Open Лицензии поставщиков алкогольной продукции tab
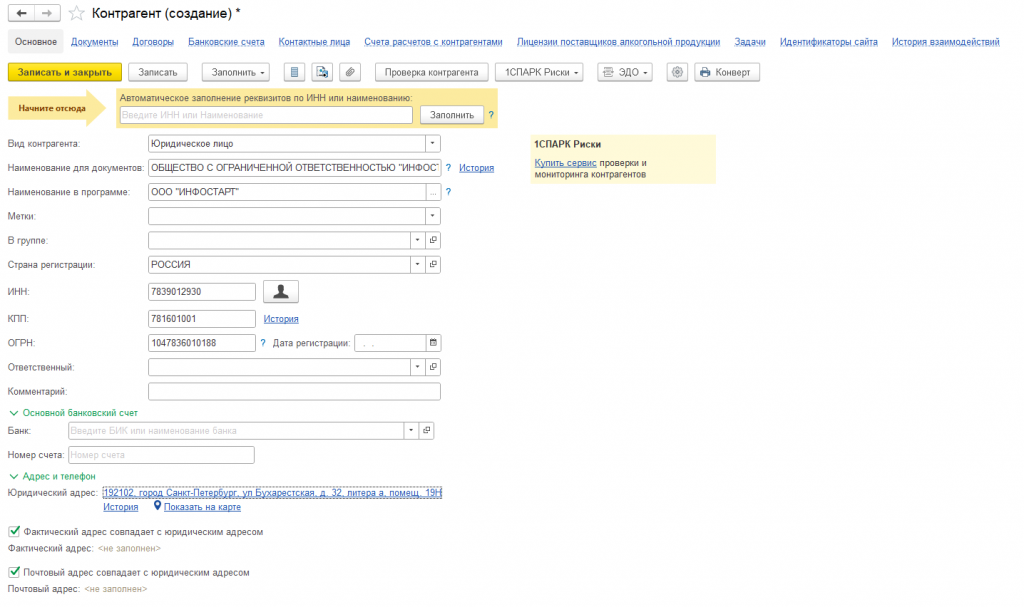Image resolution: width=1024 pixels, height=607 pixels. [x=618, y=42]
